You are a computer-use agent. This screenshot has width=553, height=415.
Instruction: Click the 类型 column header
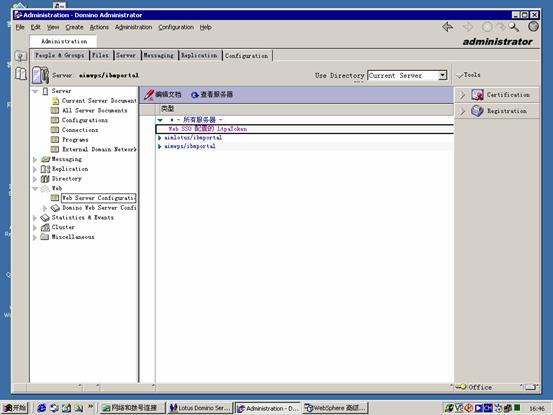167,109
